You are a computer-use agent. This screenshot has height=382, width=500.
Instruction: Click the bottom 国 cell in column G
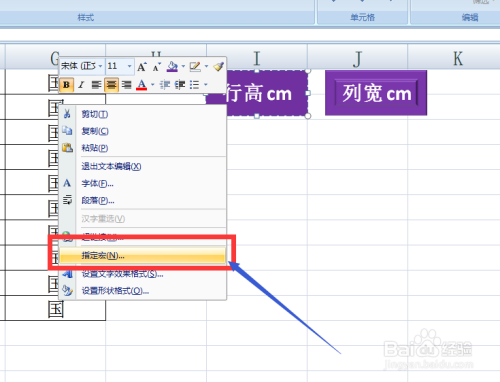[x=55, y=308]
